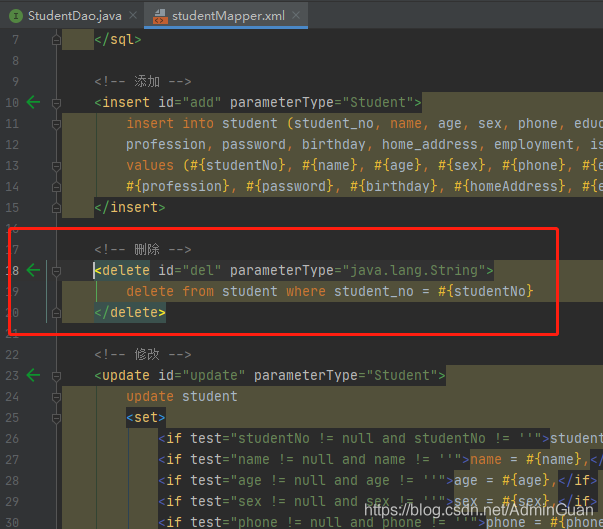Collapse the update block on line 23

click(56, 376)
